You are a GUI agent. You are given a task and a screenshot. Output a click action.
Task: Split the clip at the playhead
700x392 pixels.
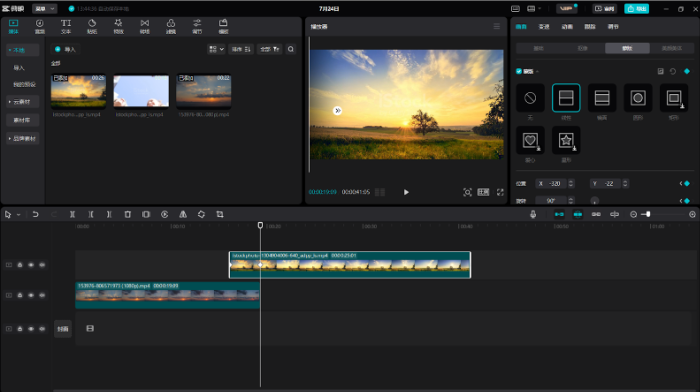pos(72,214)
